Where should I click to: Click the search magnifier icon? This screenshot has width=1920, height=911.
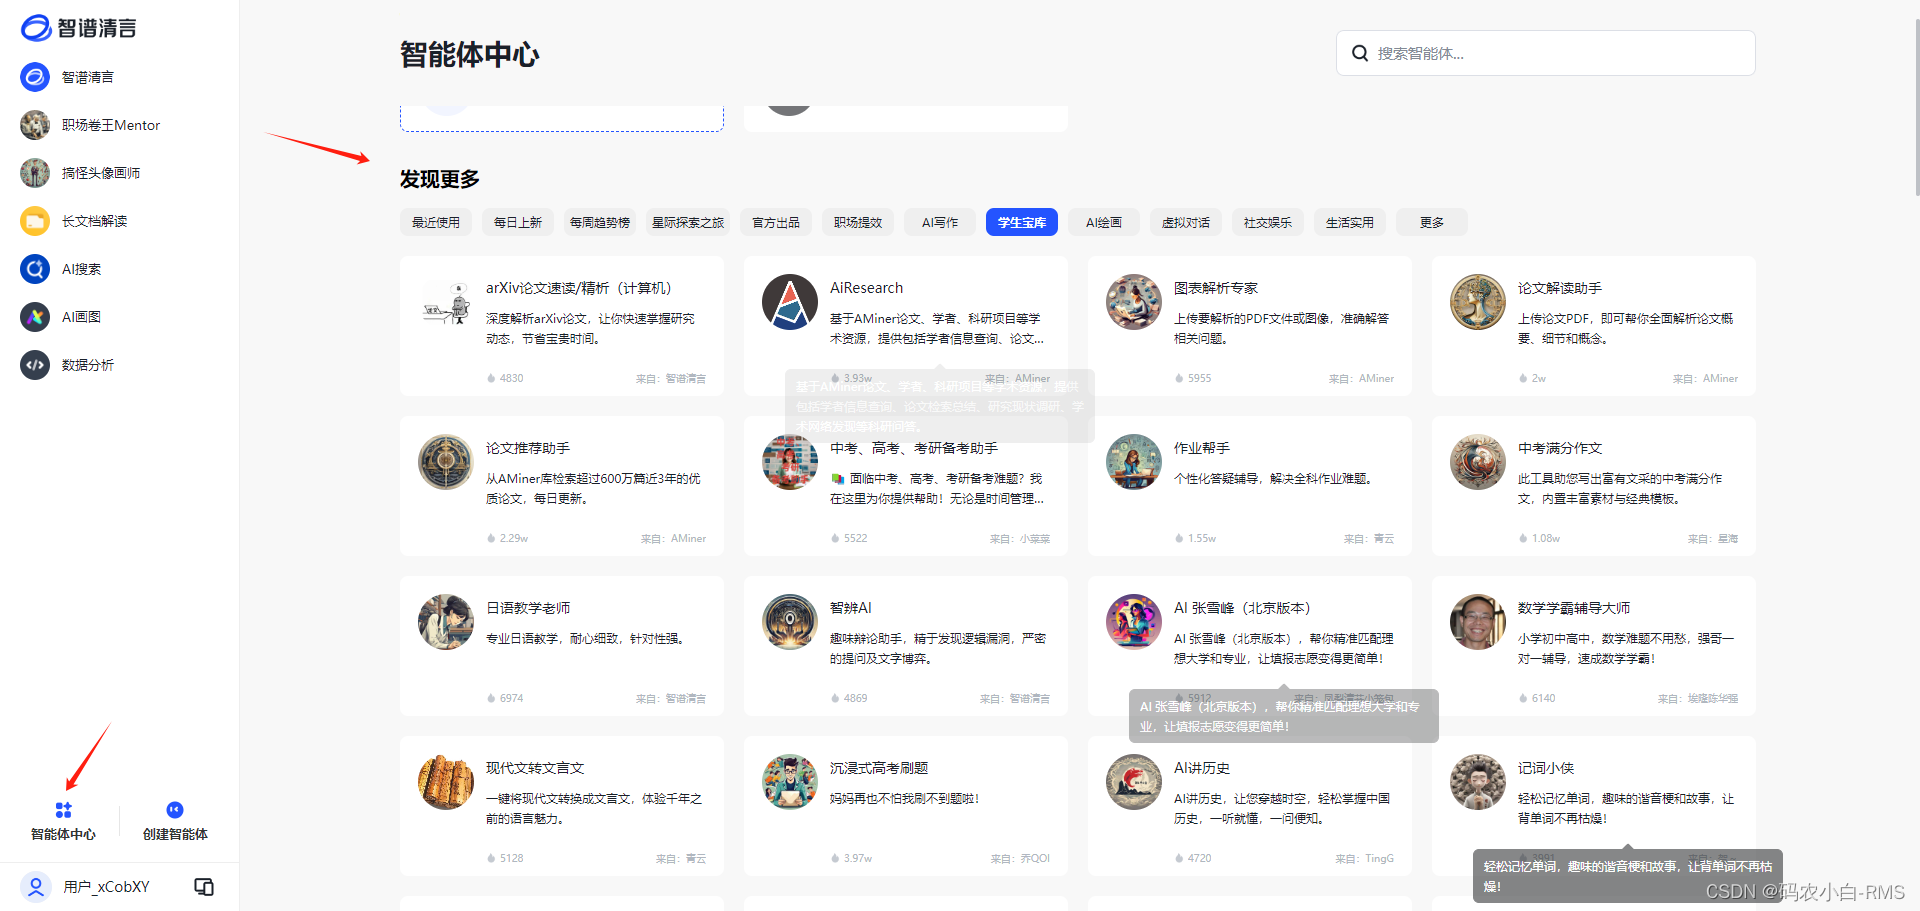1360,53
